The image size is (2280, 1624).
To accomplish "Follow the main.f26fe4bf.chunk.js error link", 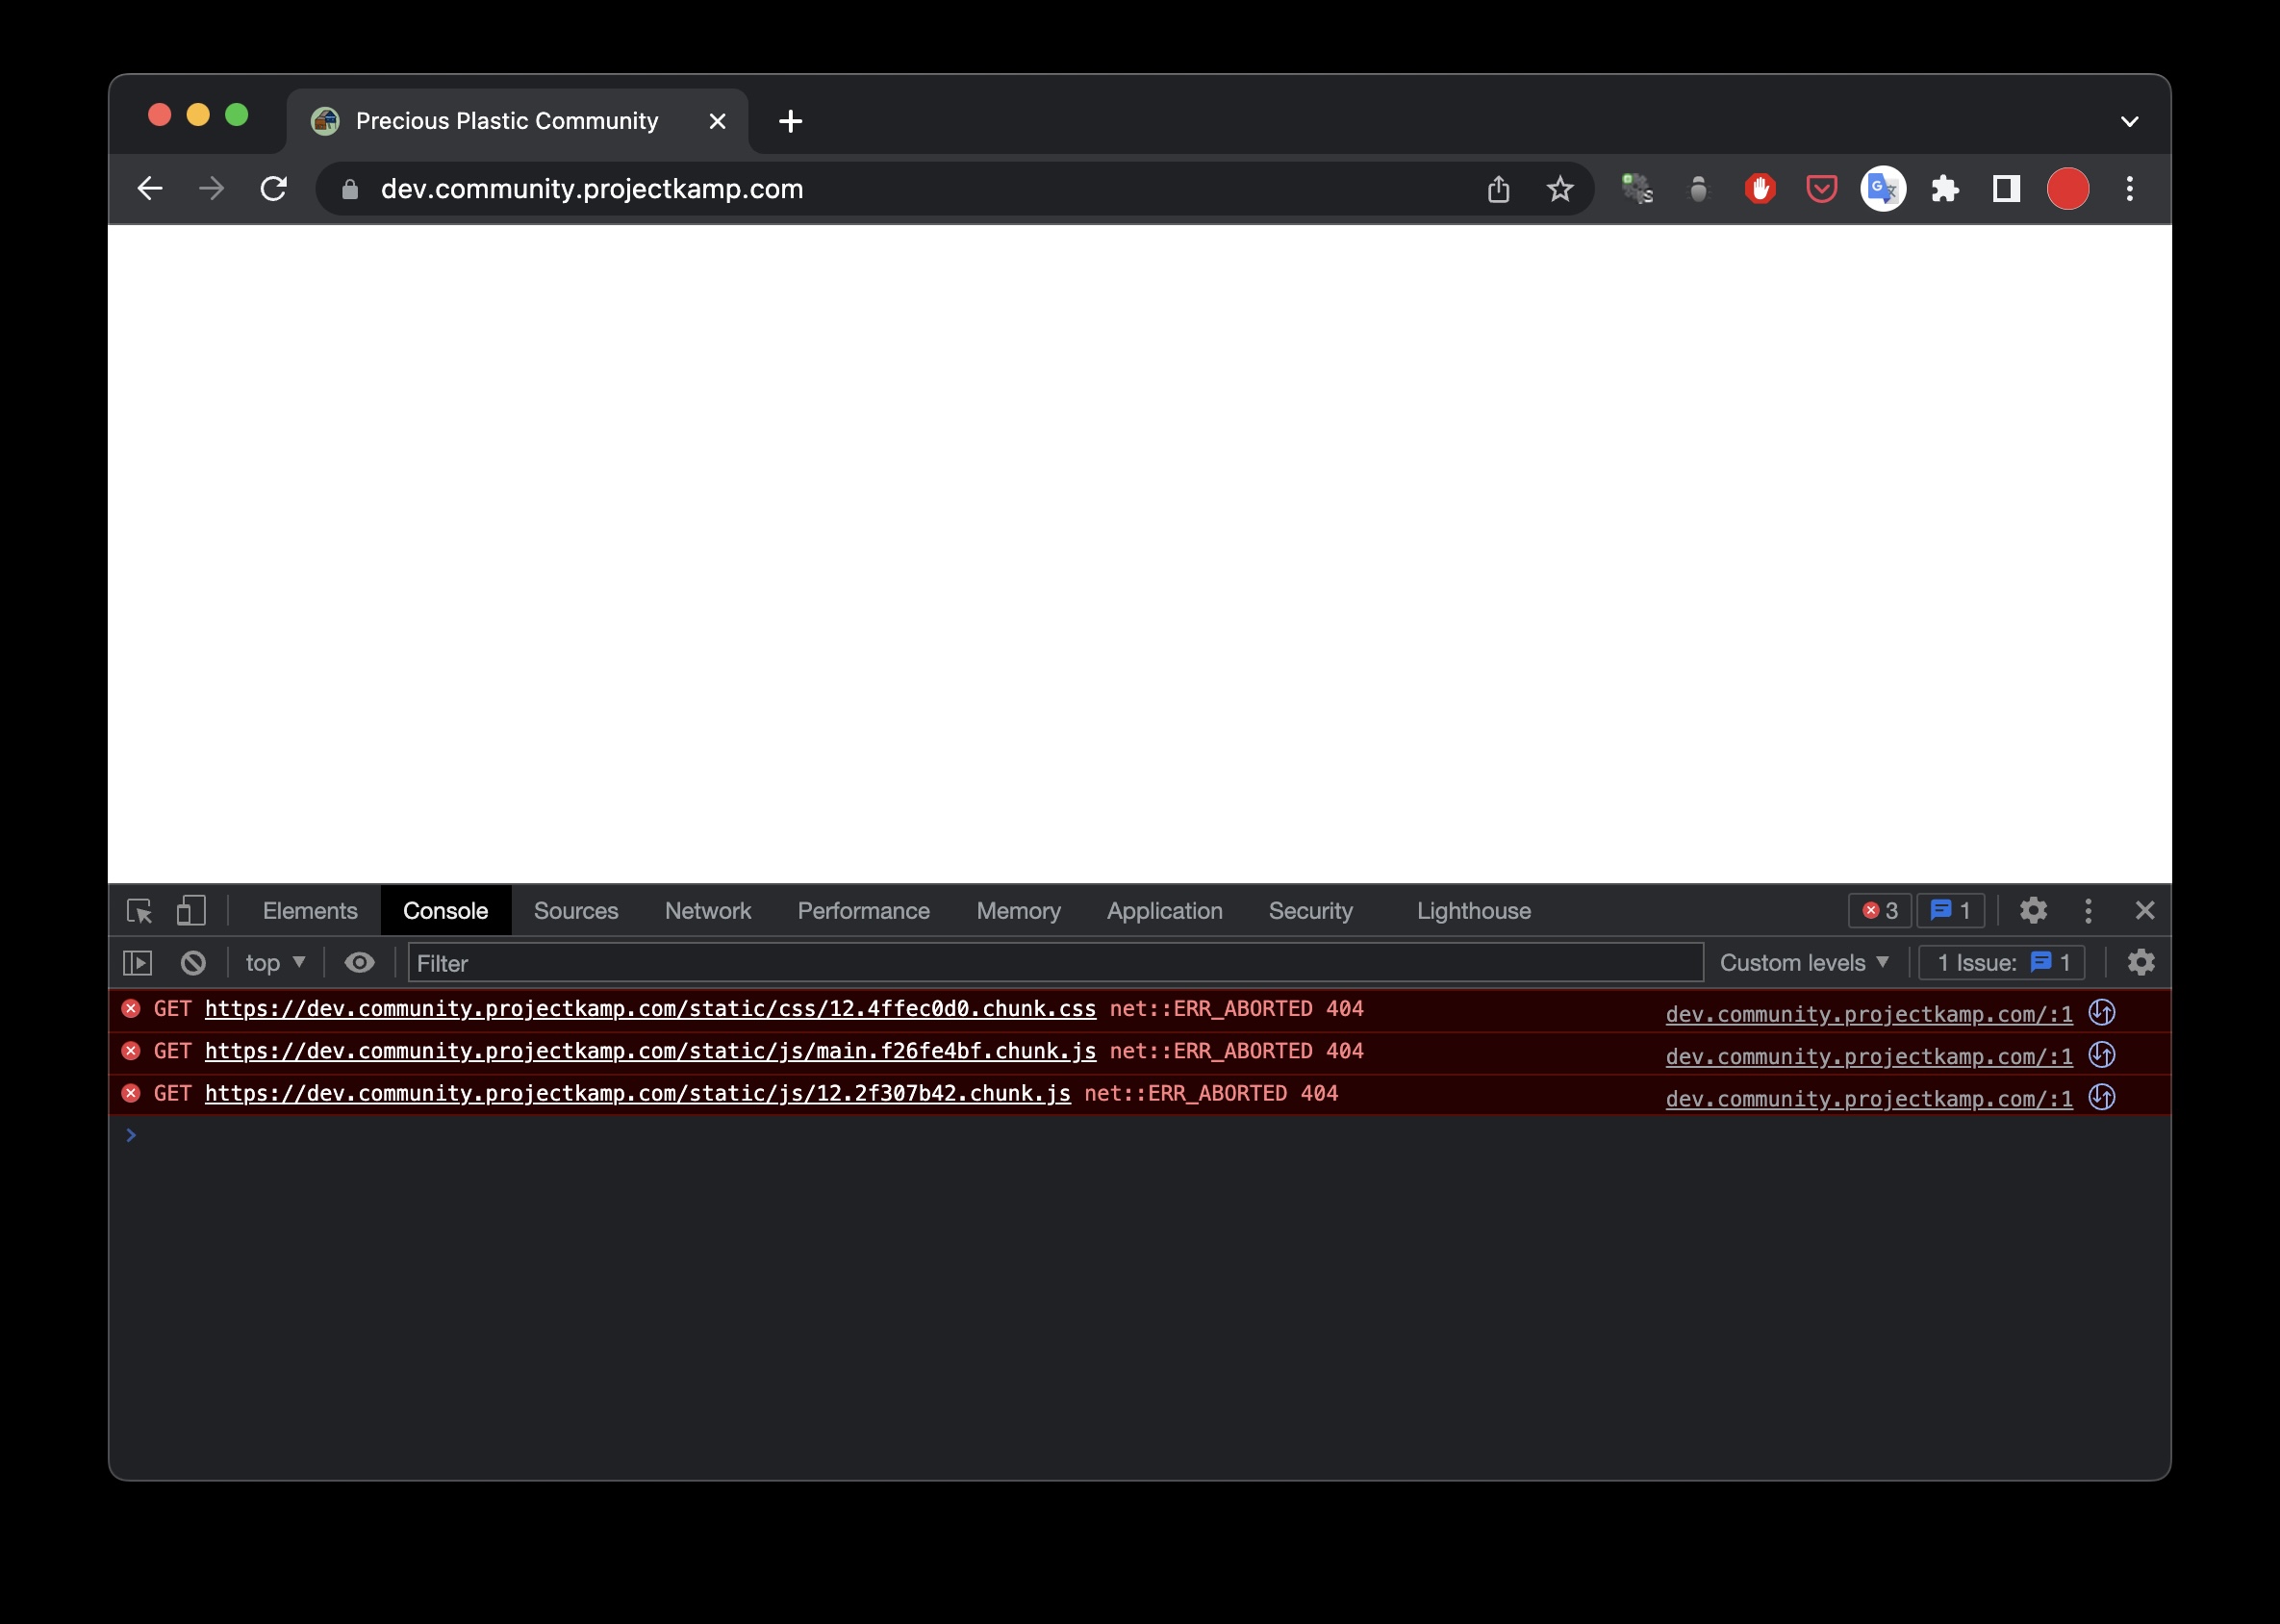I will pos(650,1051).
